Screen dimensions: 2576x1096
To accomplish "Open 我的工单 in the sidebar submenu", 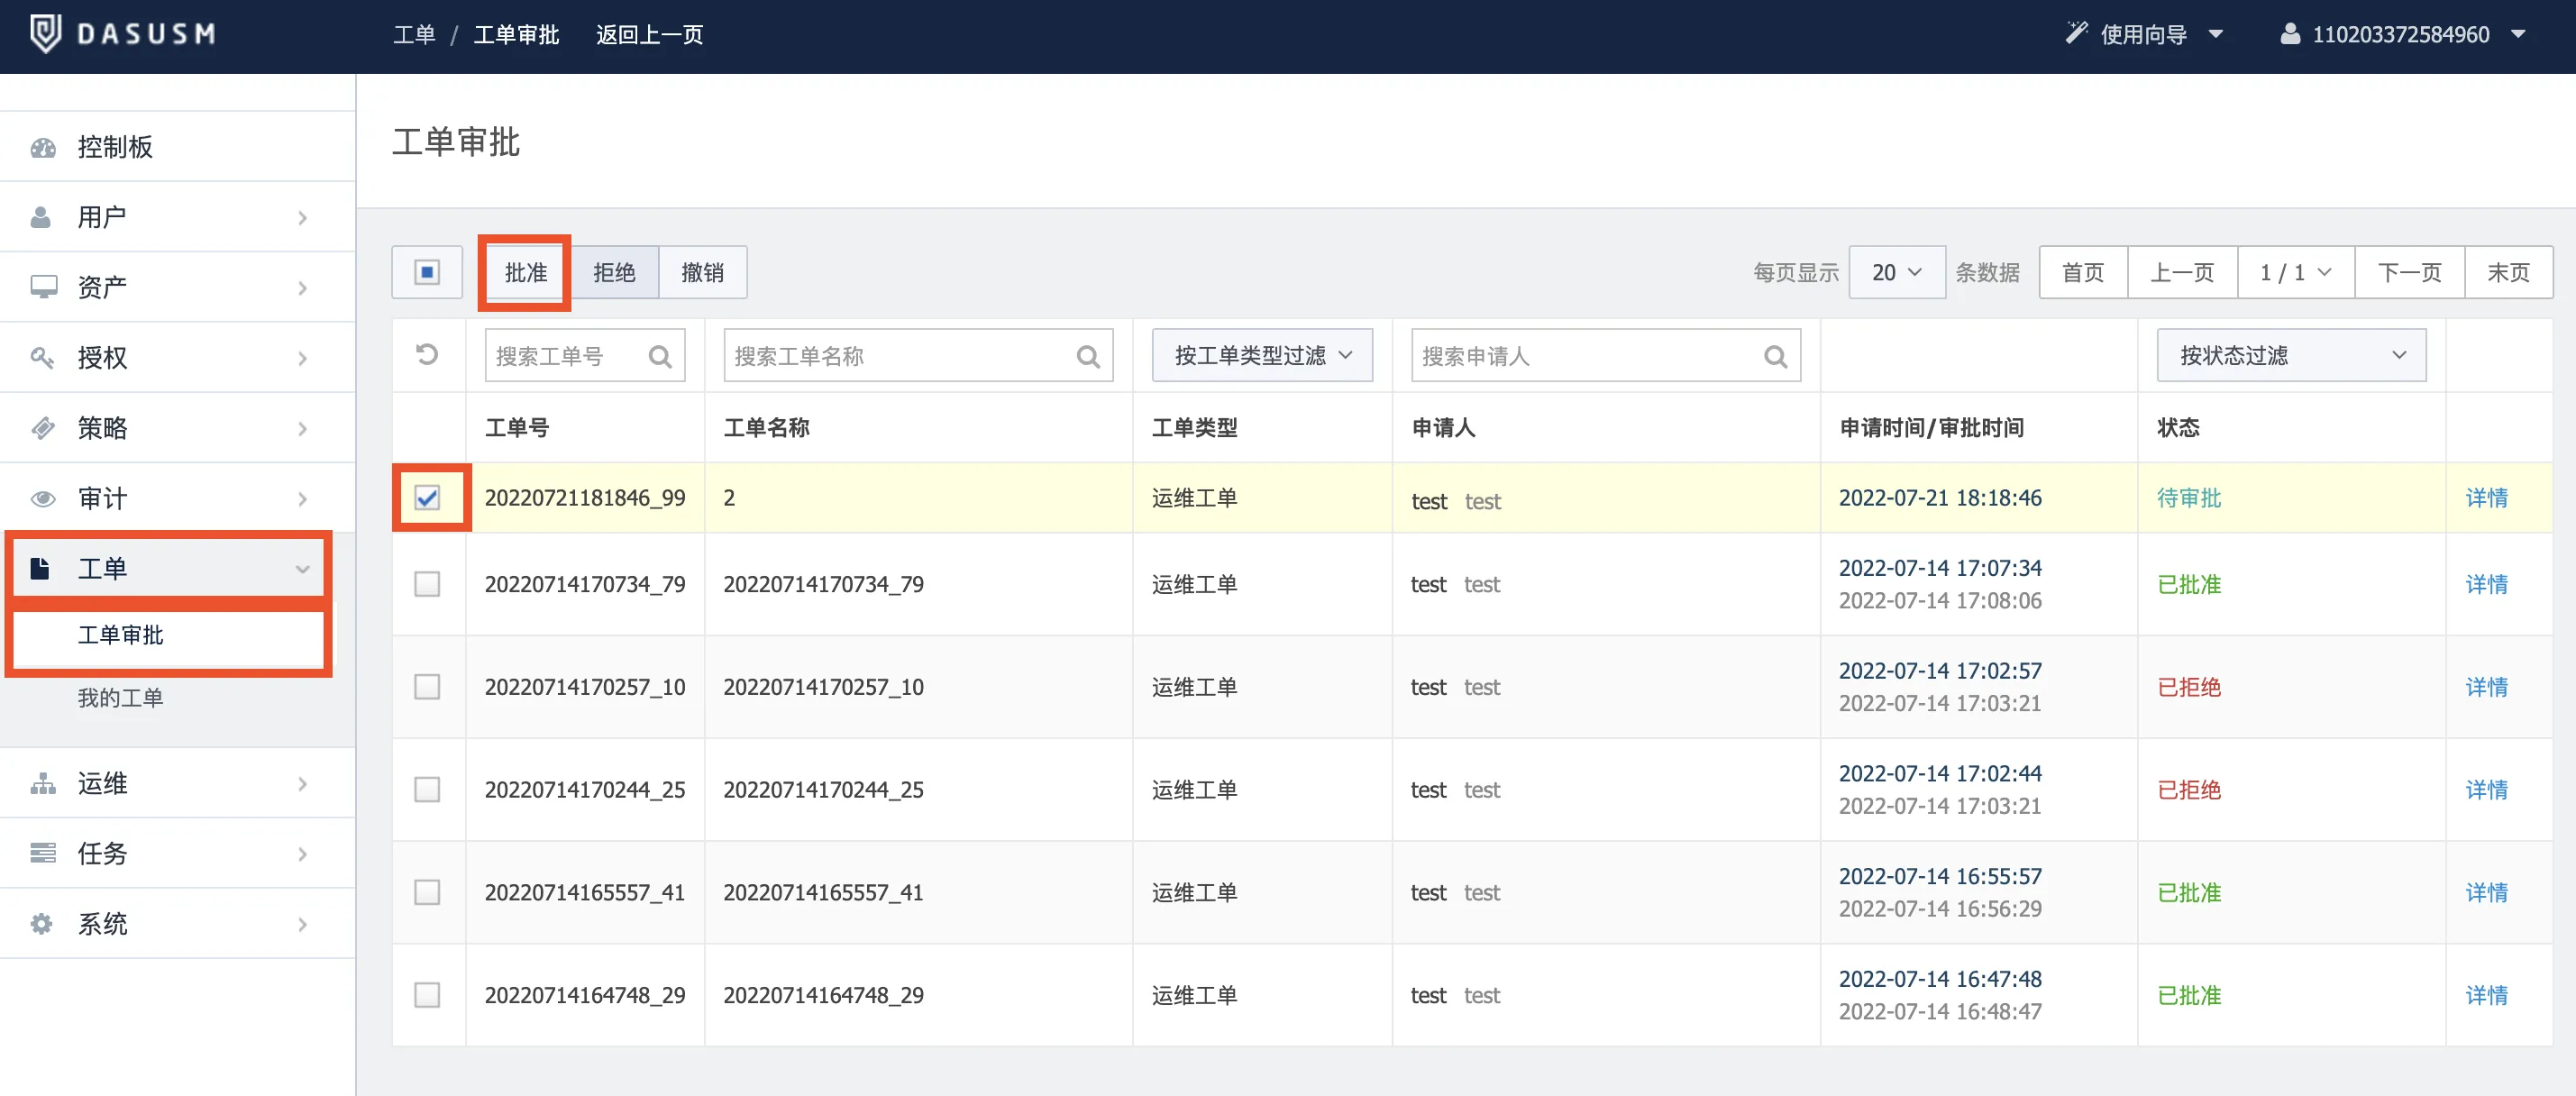I will click(x=120, y=698).
